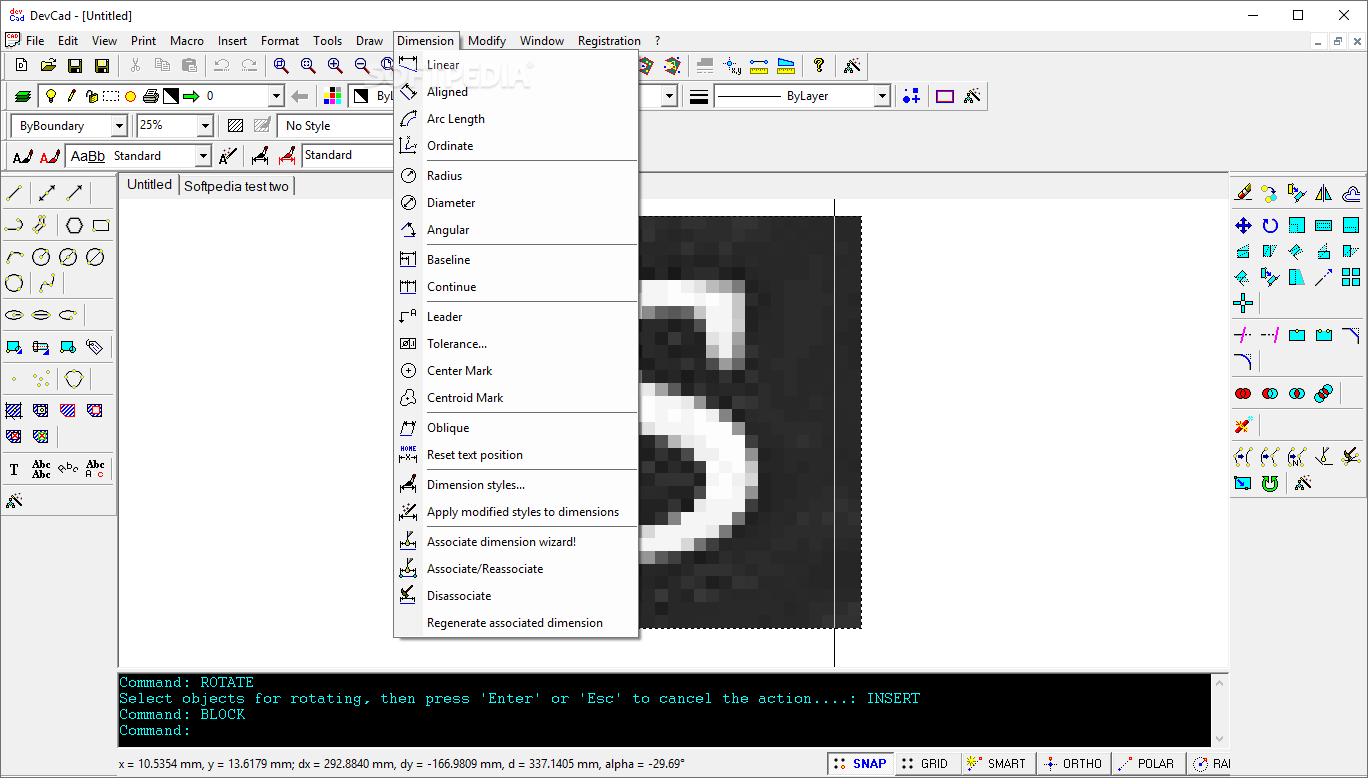Select the Line drawing tool
The width and height of the screenshot is (1368, 778).
[x=14, y=193]
